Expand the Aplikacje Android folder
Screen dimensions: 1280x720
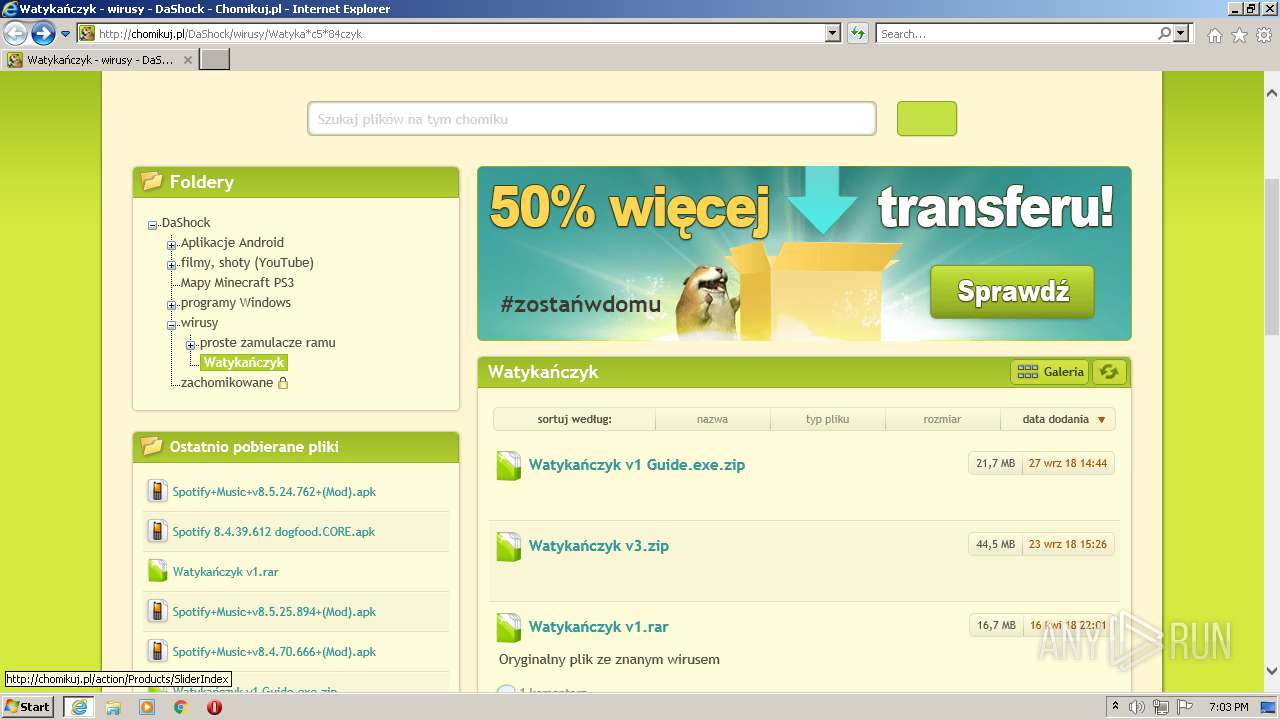tap(172, 245)
